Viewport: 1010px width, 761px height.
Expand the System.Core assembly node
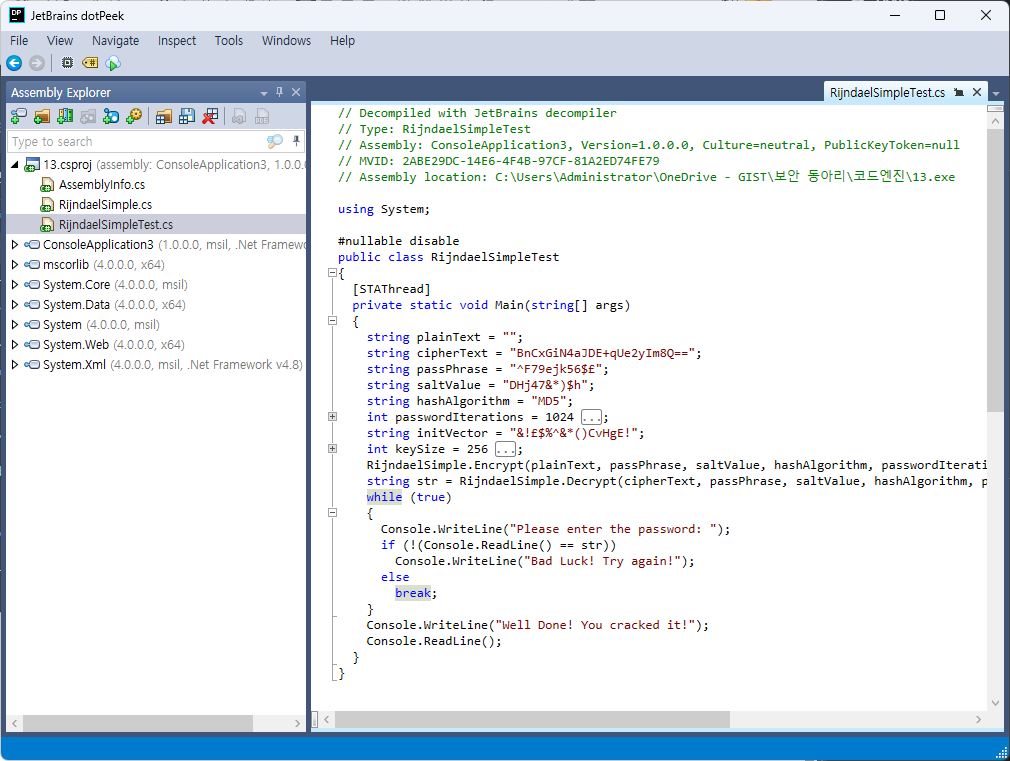point(14,285)
